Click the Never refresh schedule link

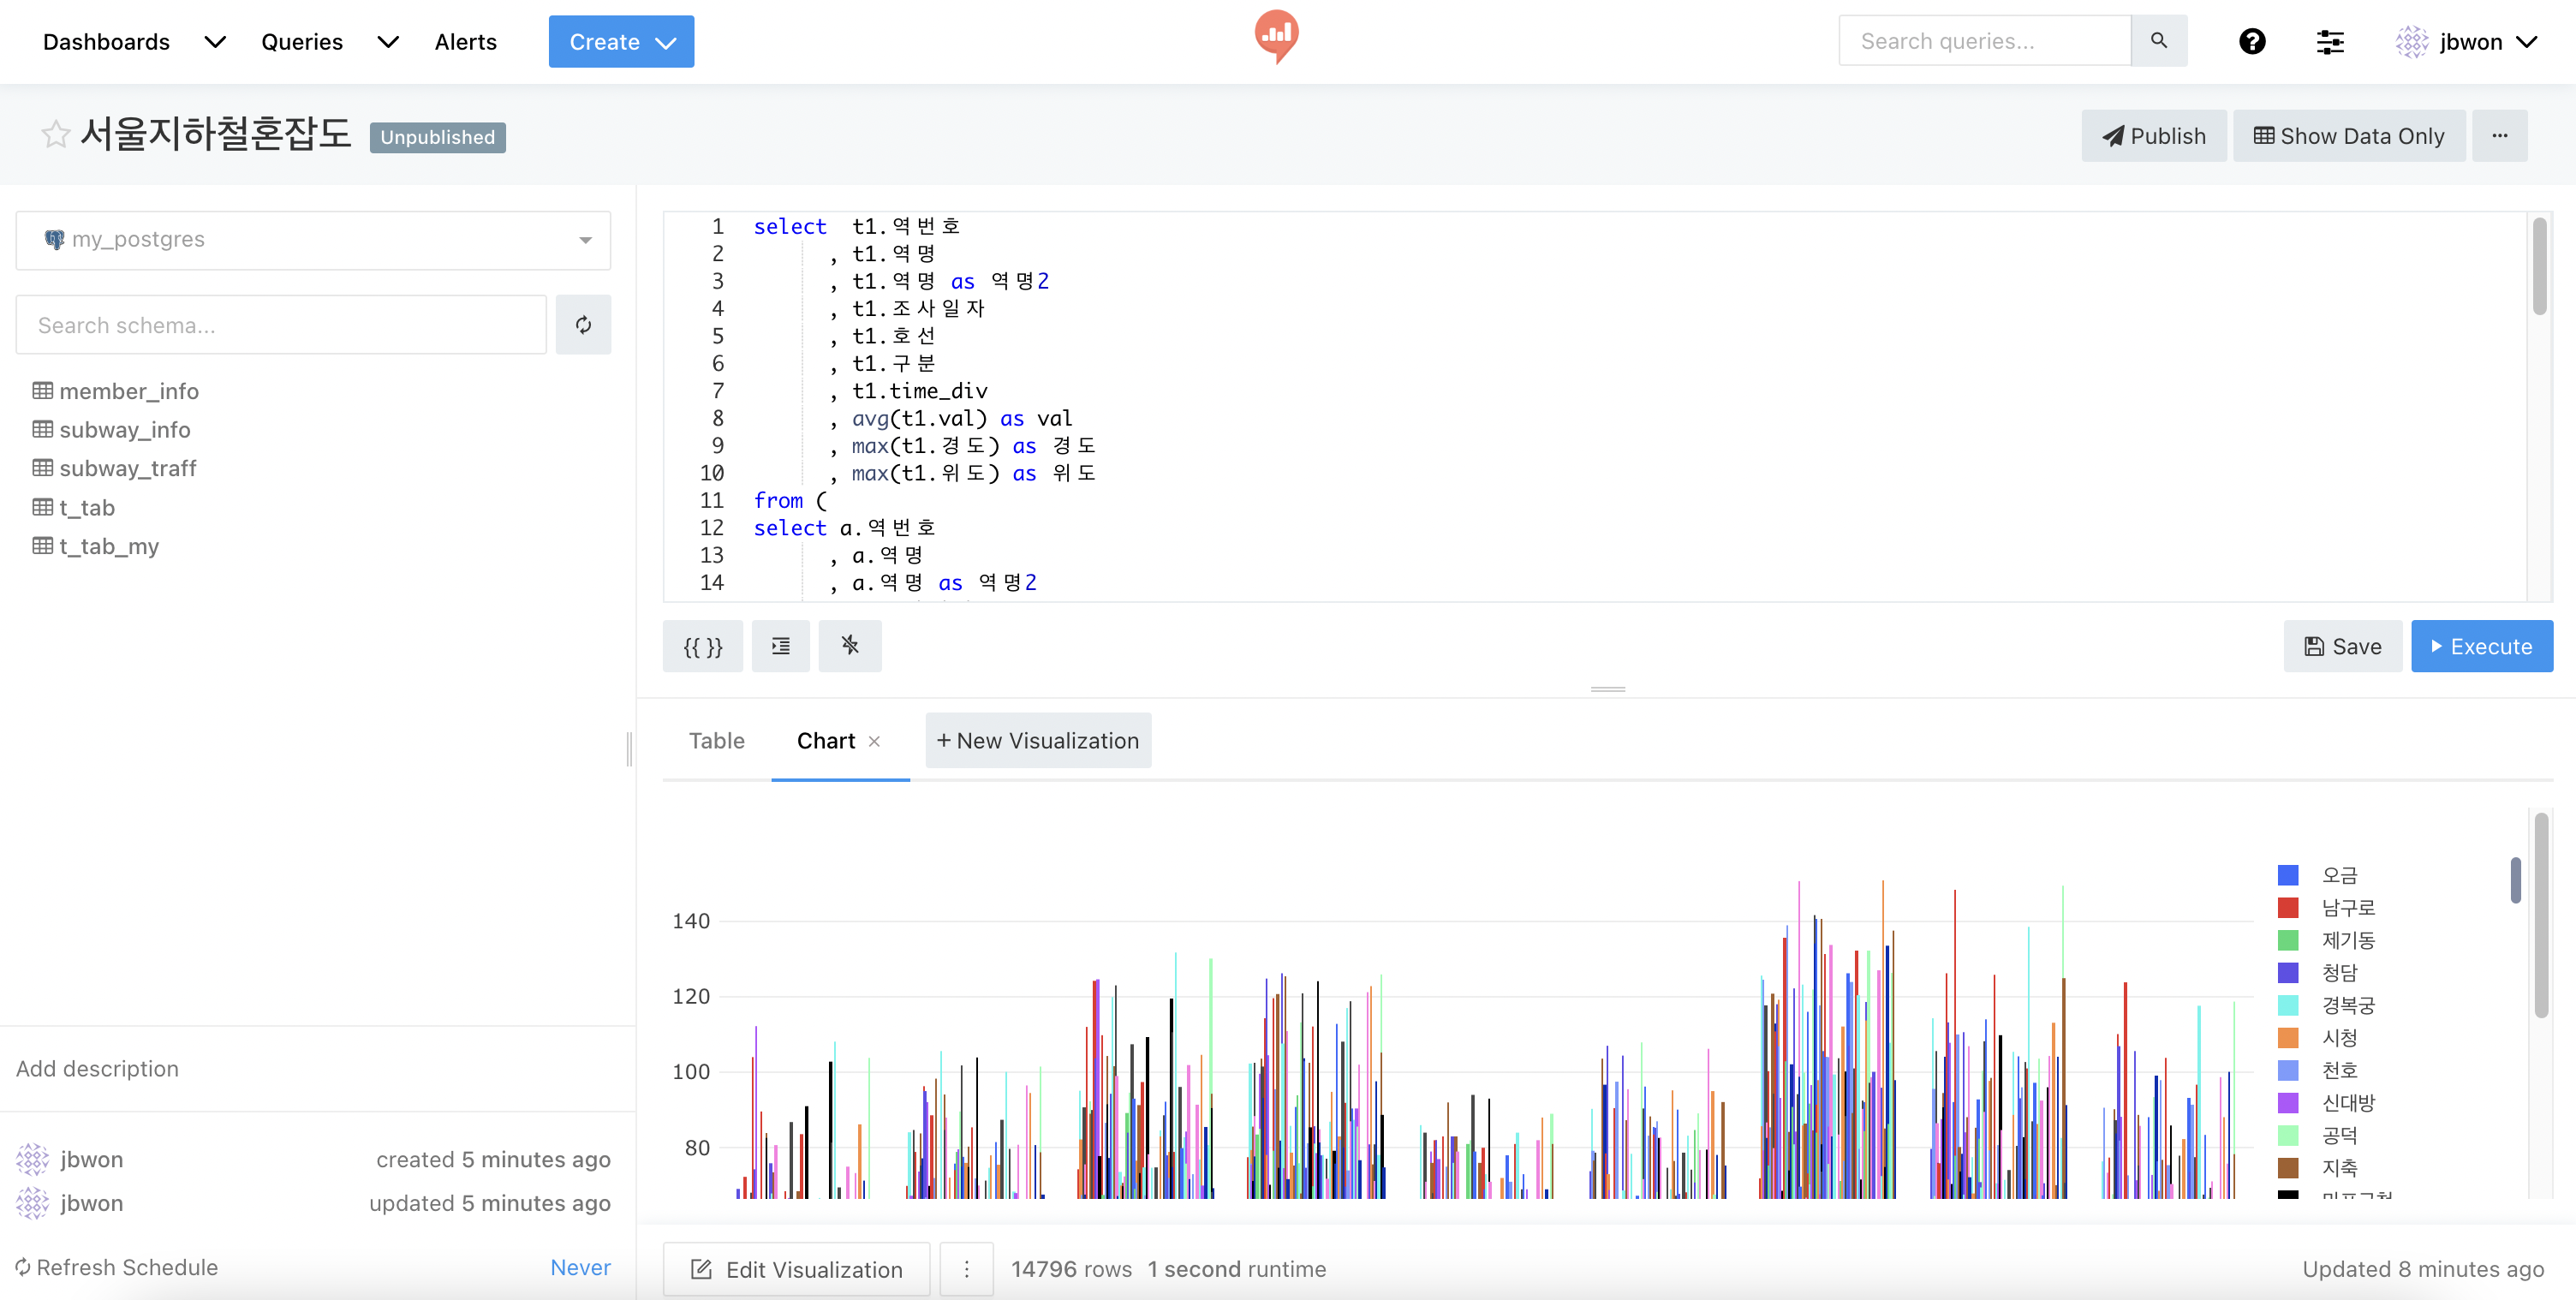pyautogui.click(x=580, y=1267)
